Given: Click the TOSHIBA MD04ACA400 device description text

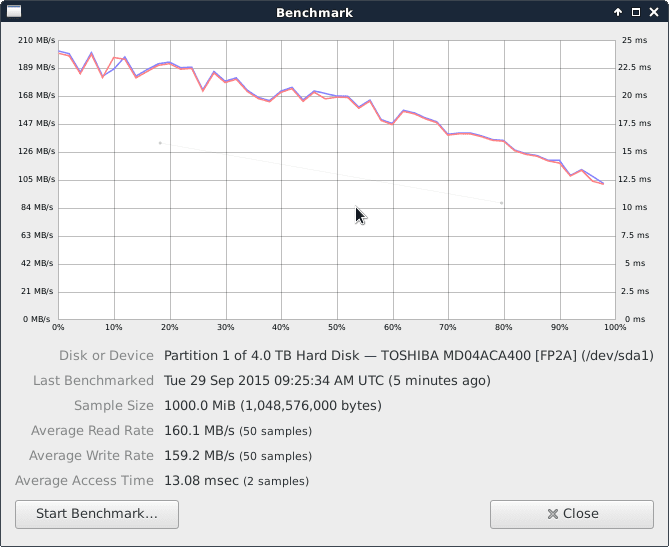Looking at the screenshot, I should pyautogui.click(x=409, y=356).
